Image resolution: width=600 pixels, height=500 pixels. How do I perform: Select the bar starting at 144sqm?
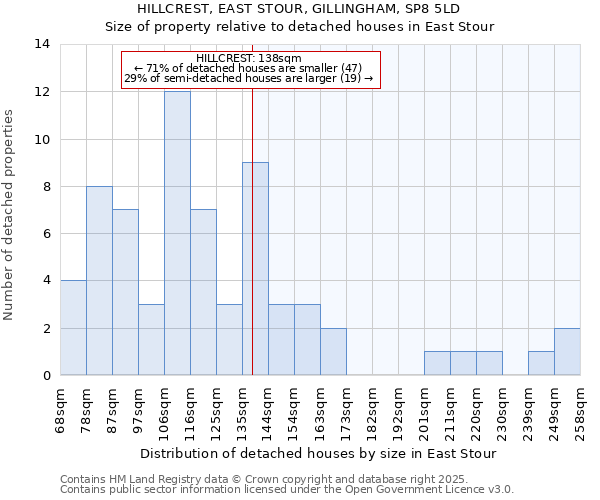[x=282, y=340]
